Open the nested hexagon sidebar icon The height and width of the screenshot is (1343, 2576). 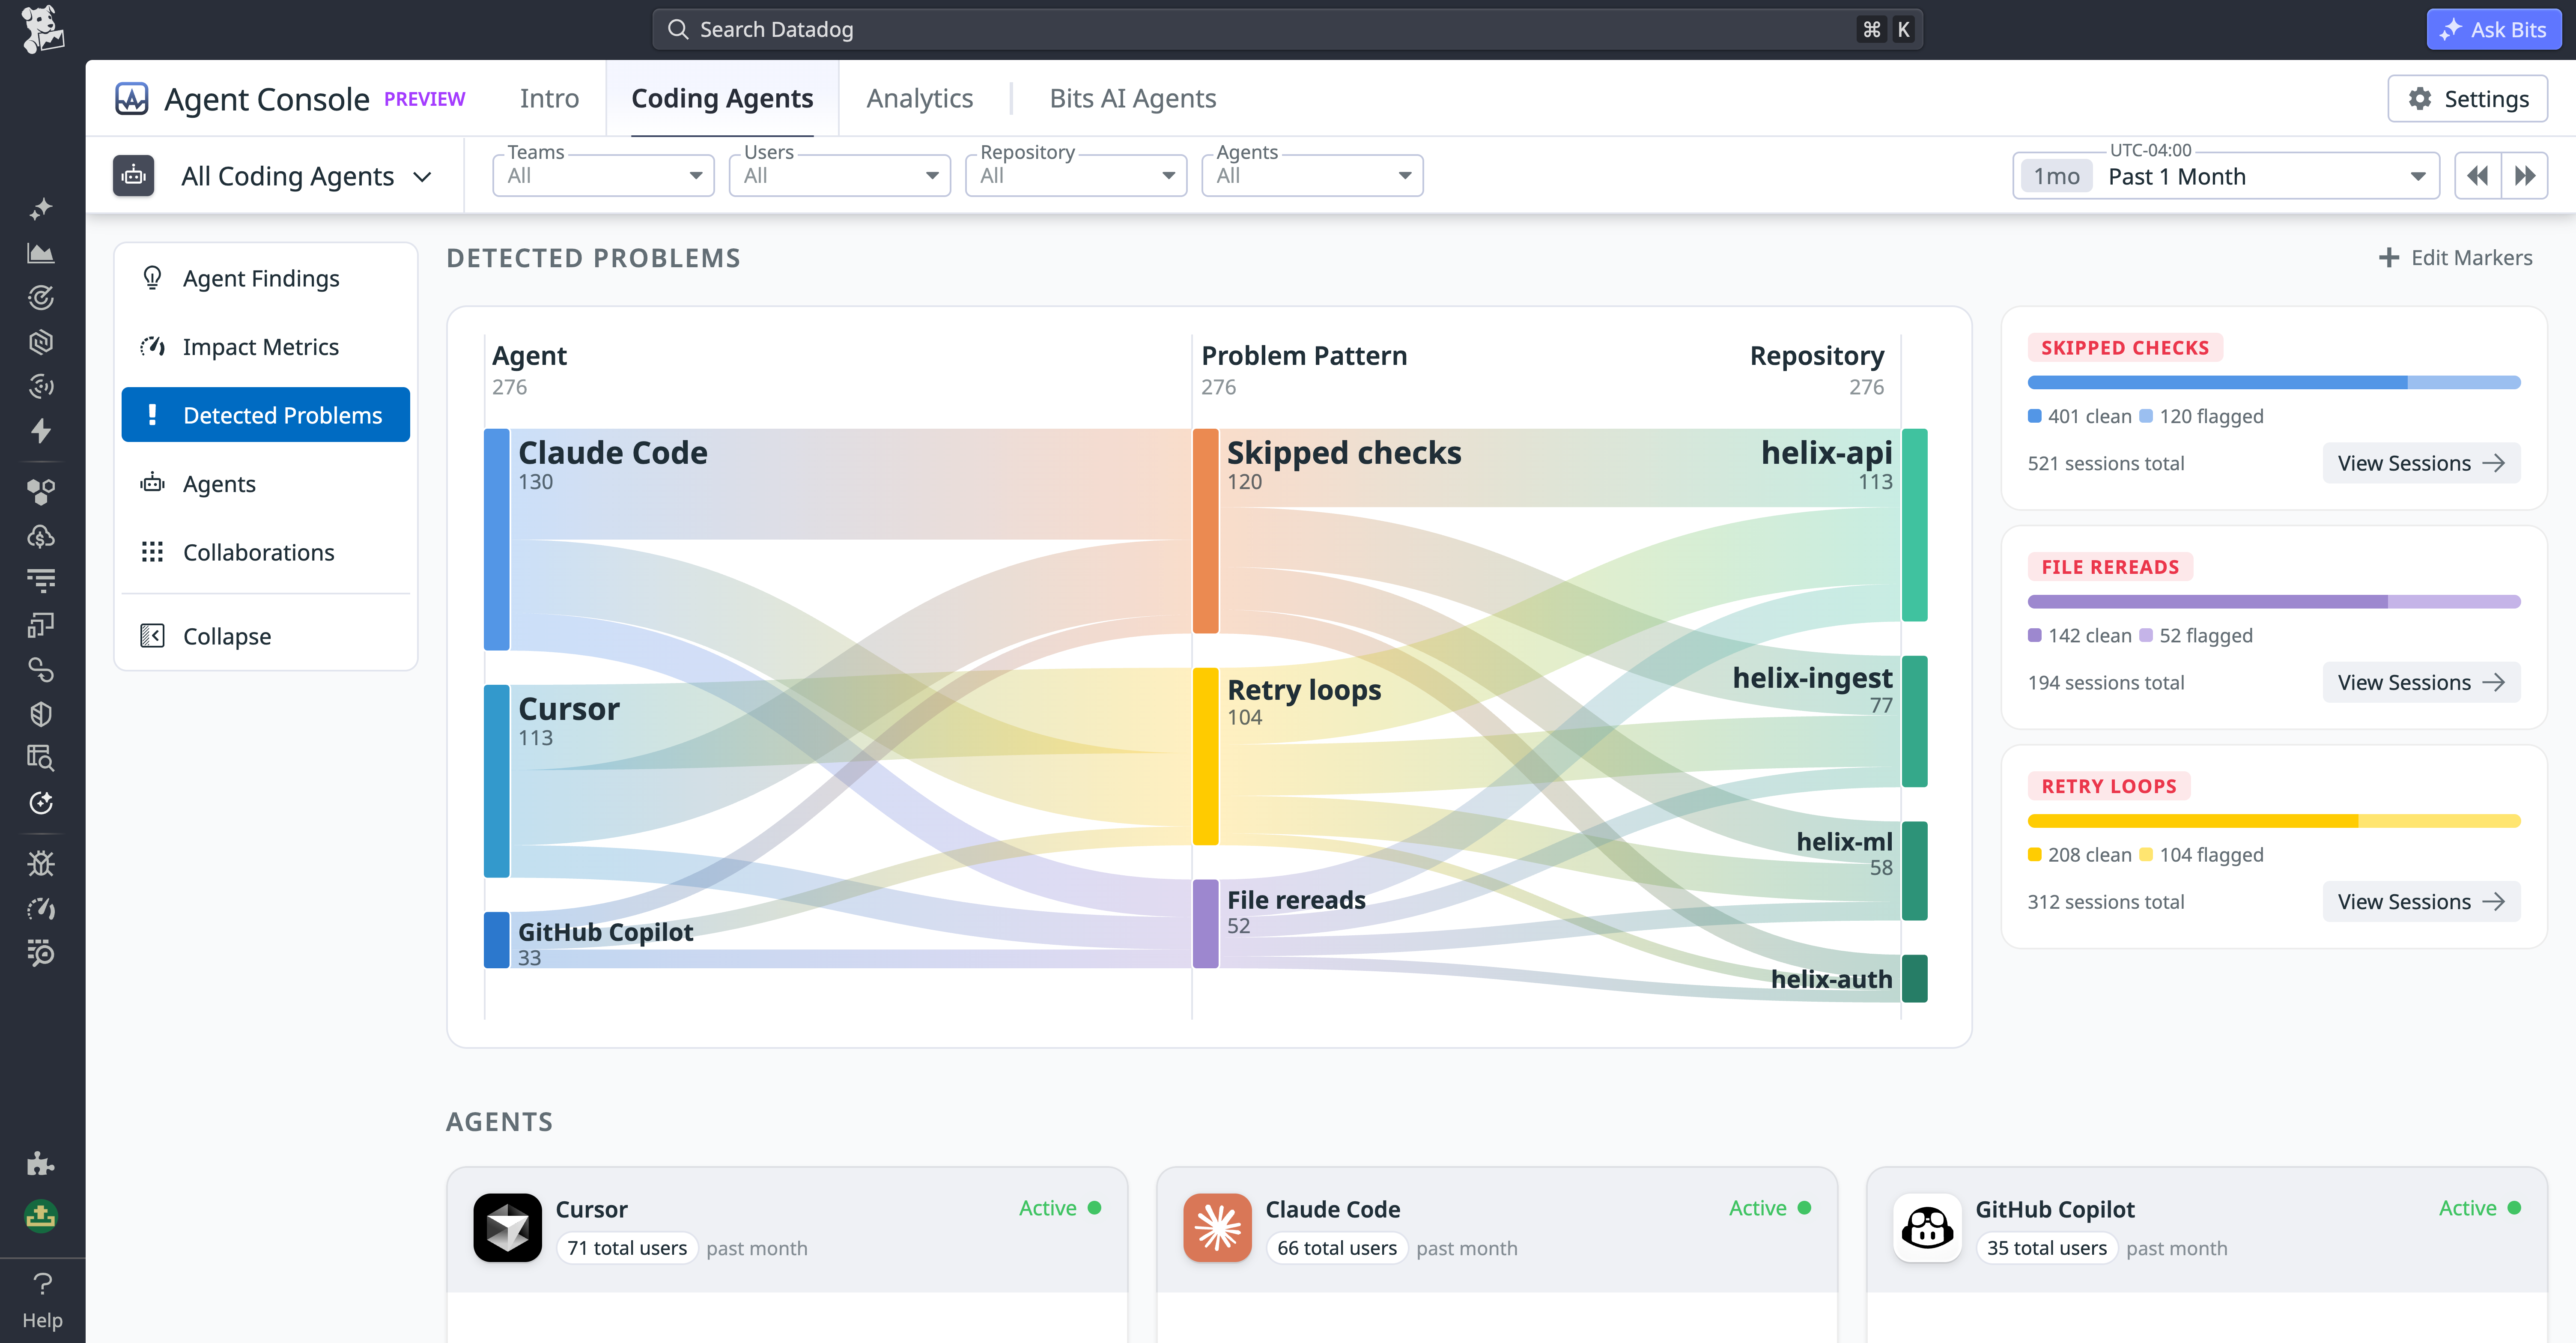click(x=41, y=342)
